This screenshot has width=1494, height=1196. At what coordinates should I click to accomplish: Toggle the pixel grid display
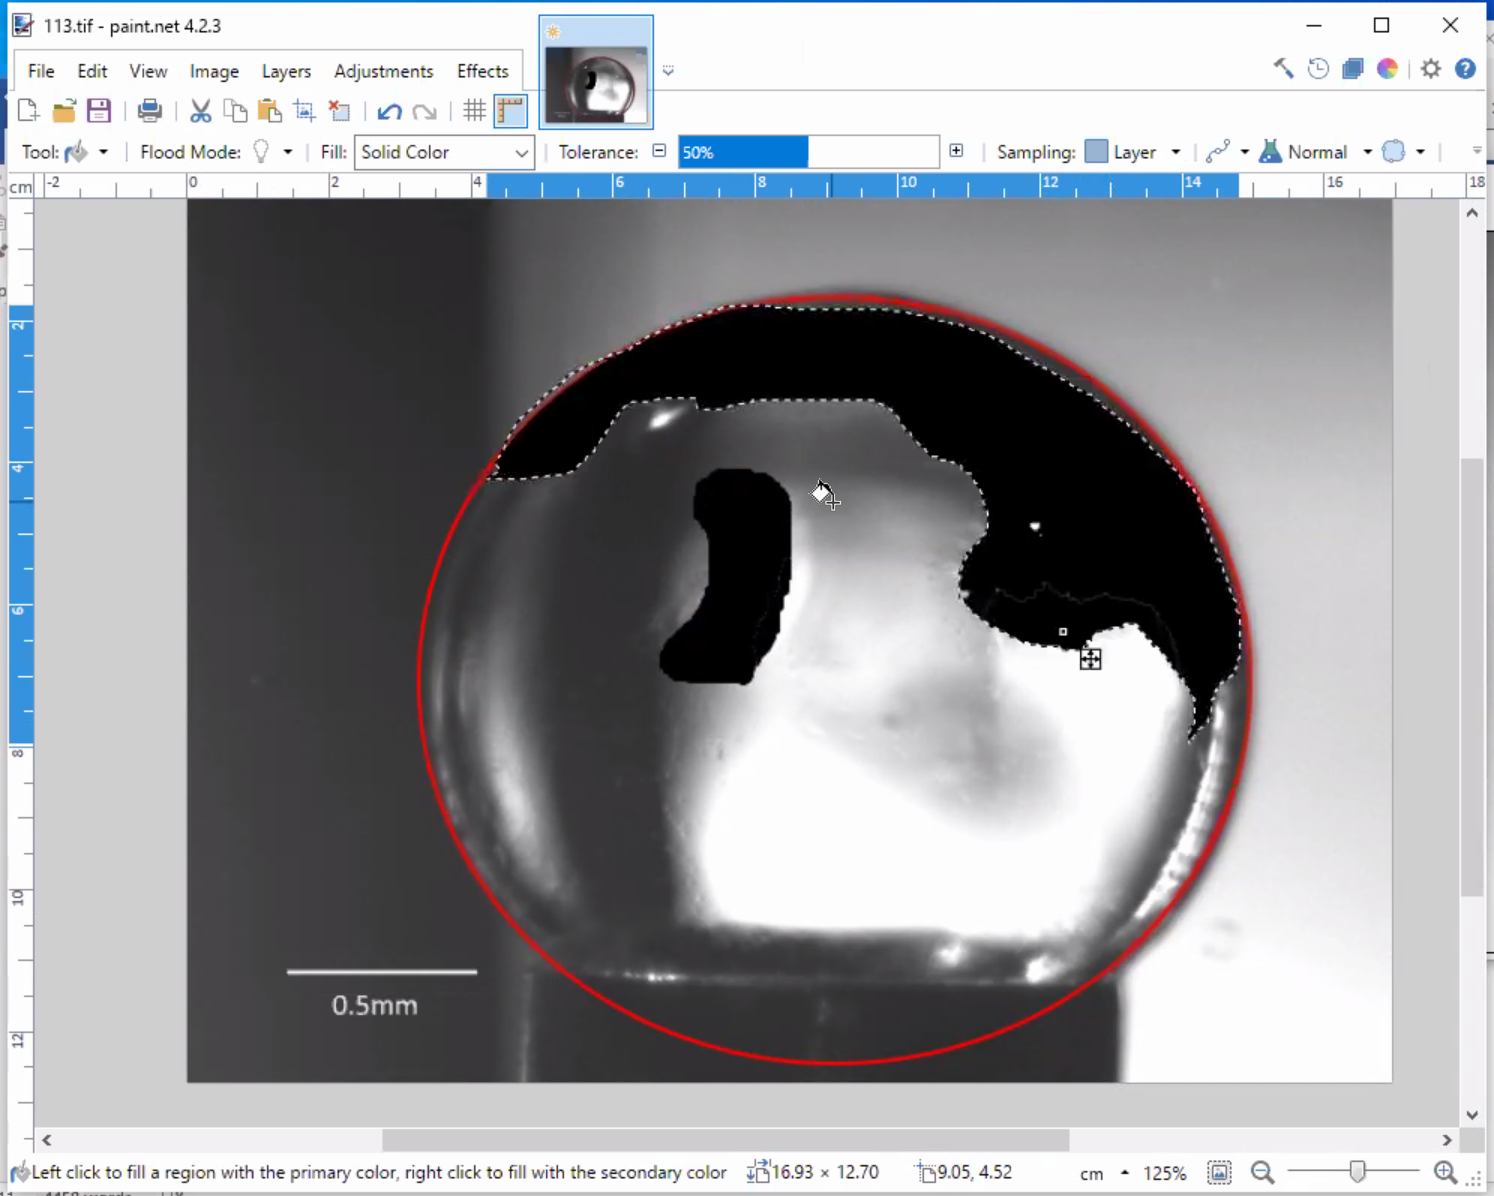(474, 111)
